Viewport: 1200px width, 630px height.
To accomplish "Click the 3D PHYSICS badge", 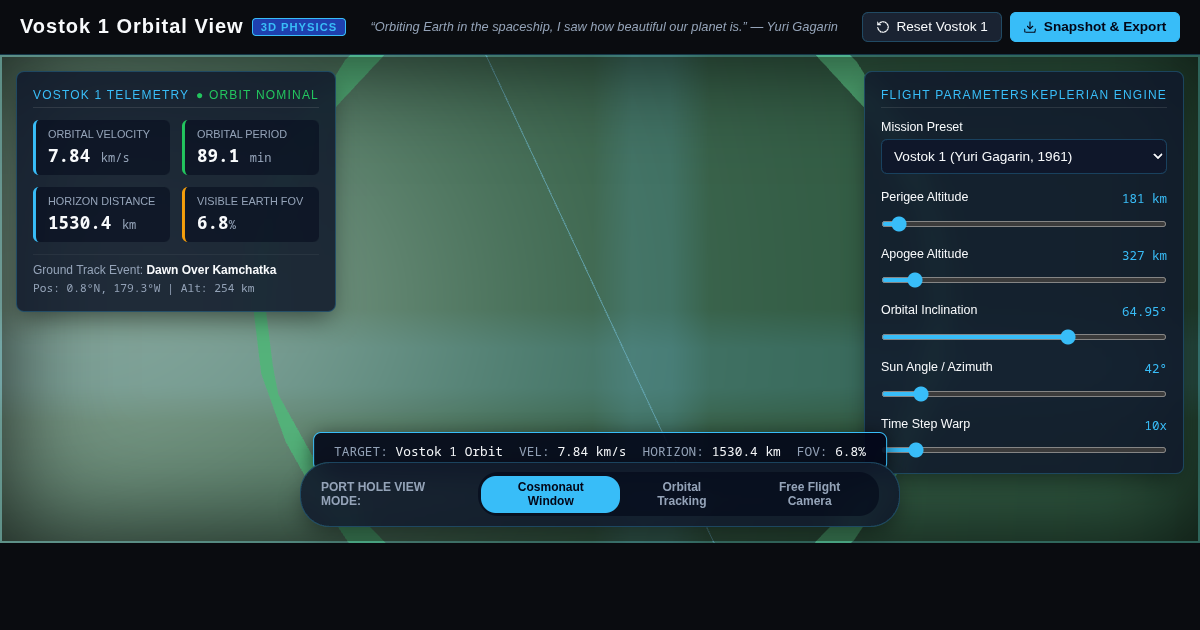I will (x=299, y=27).
